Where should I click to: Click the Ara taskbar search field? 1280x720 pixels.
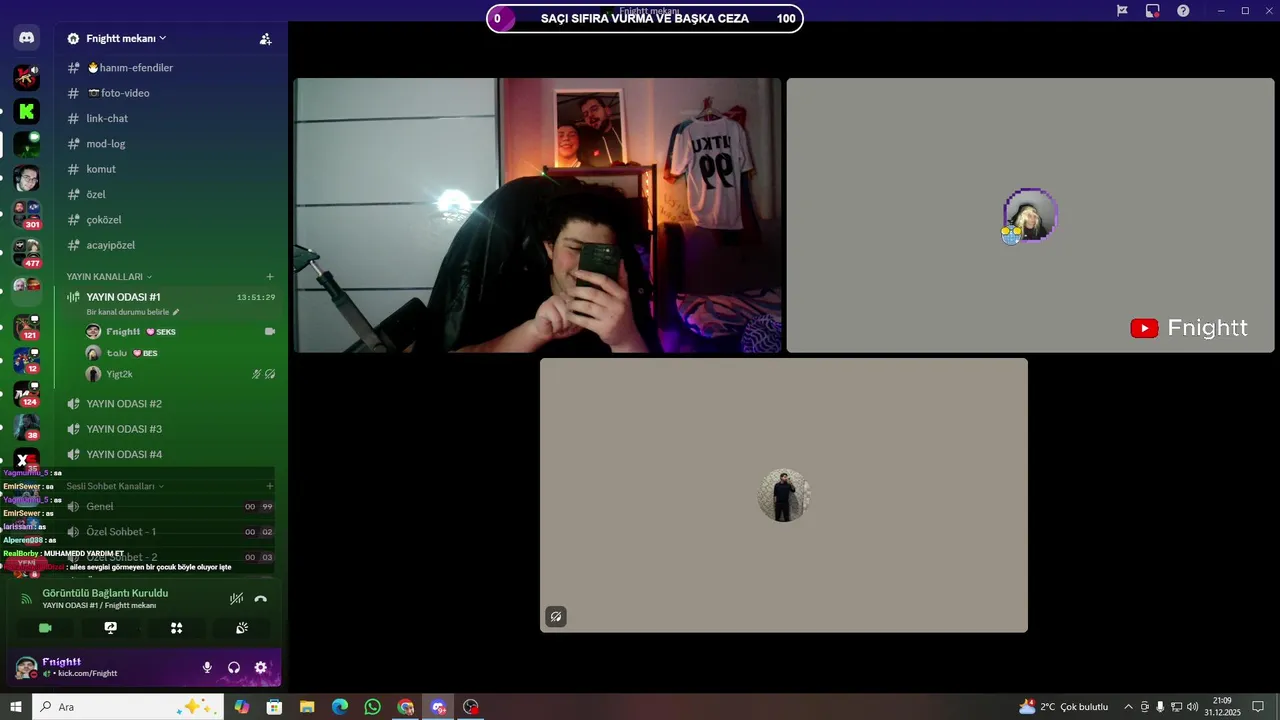pos(130,707)
